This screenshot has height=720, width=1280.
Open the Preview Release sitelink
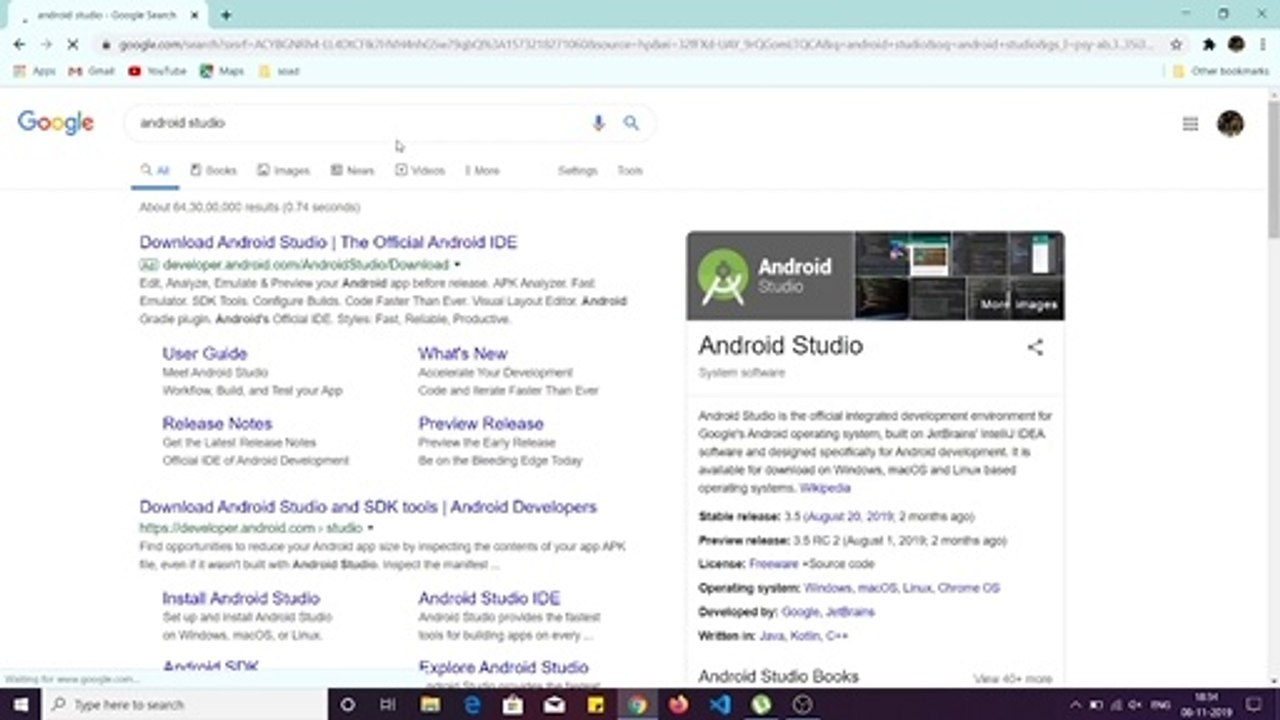pyautogui.click(x=481, y=424)
